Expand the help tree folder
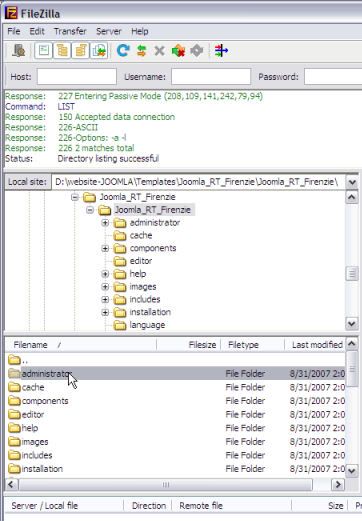Viewport: 362px width, 521px height. pos(105,274)
